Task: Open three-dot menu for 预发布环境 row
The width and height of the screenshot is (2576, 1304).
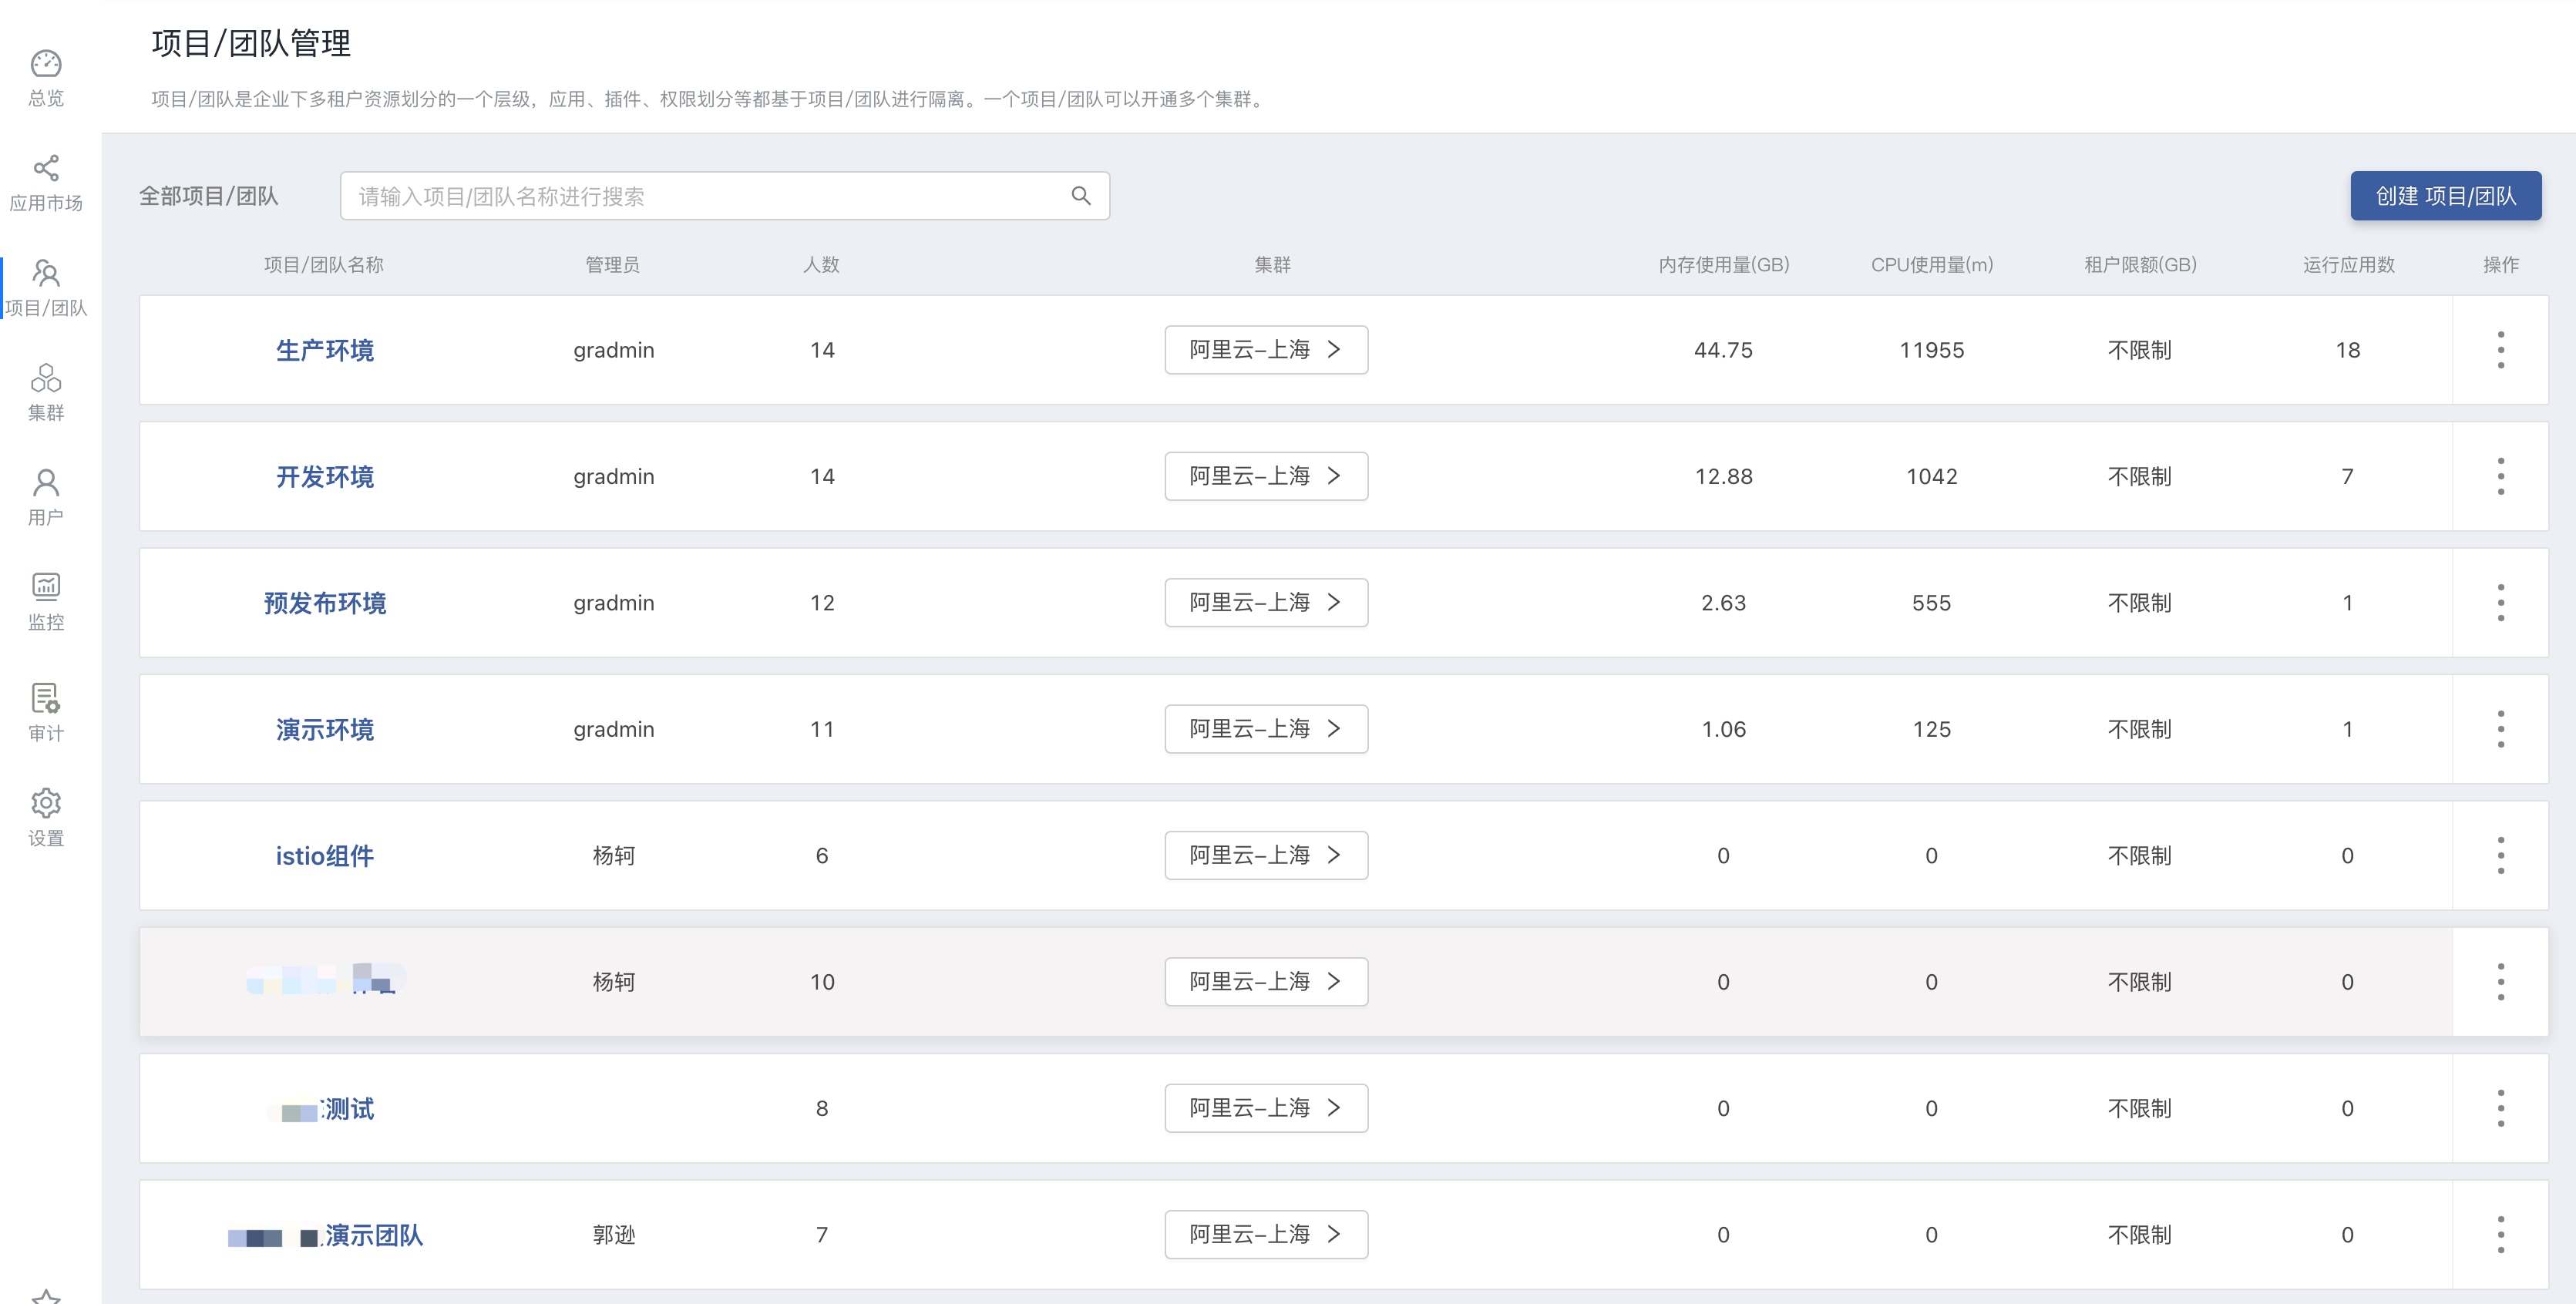Action: point(2500,603)
